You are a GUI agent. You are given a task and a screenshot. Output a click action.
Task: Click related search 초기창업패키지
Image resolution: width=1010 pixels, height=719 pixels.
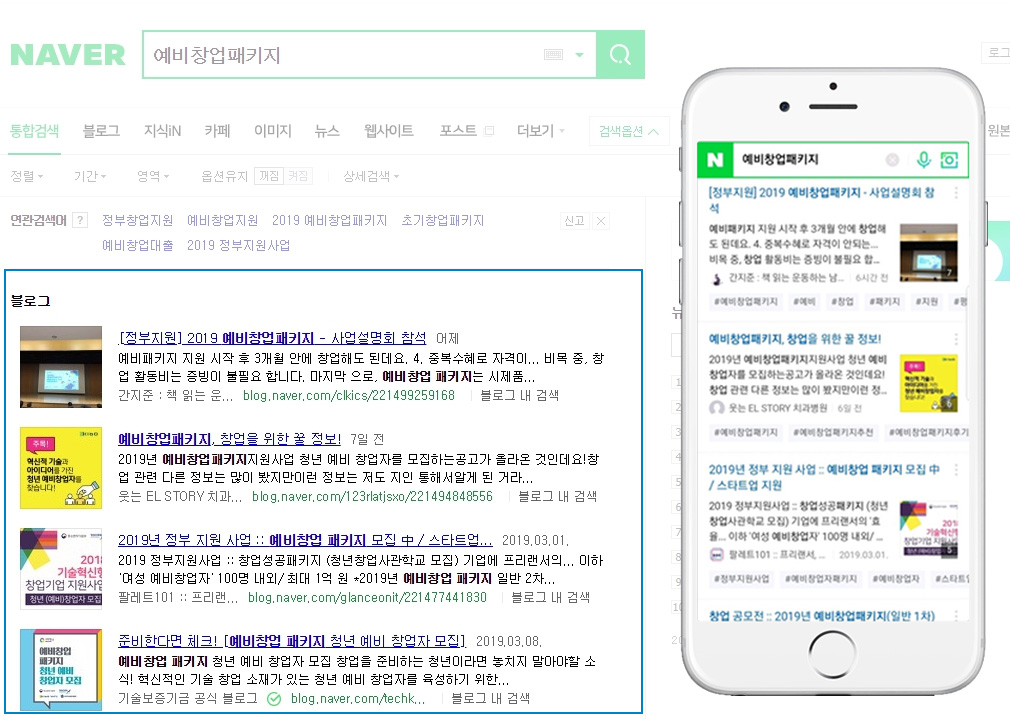click(x=443, y=220)
